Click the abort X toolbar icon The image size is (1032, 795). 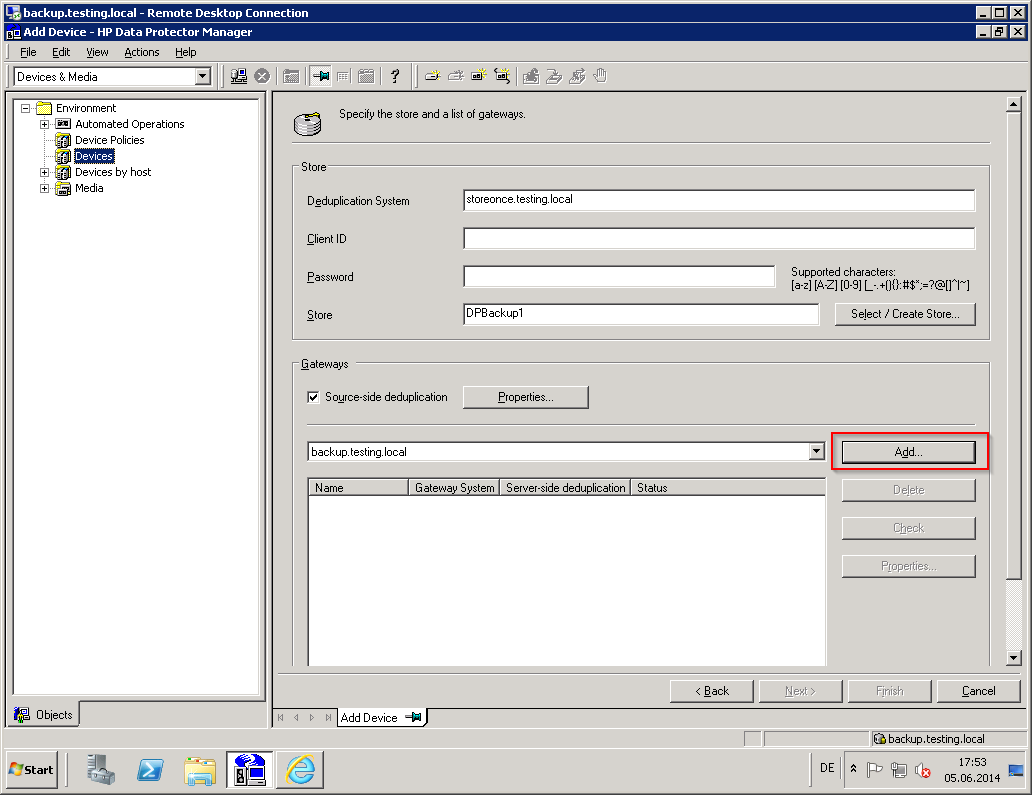click(262, 76)
